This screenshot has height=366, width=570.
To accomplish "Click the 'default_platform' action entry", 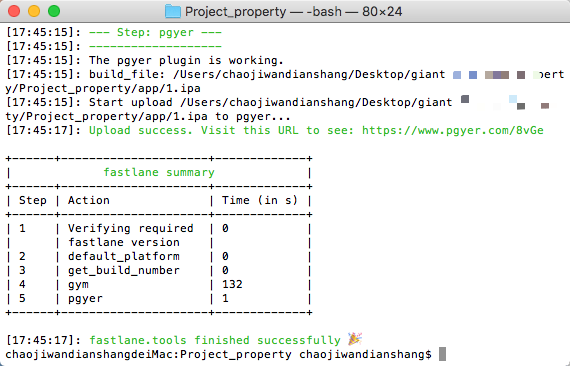I will tap(124, 257).
